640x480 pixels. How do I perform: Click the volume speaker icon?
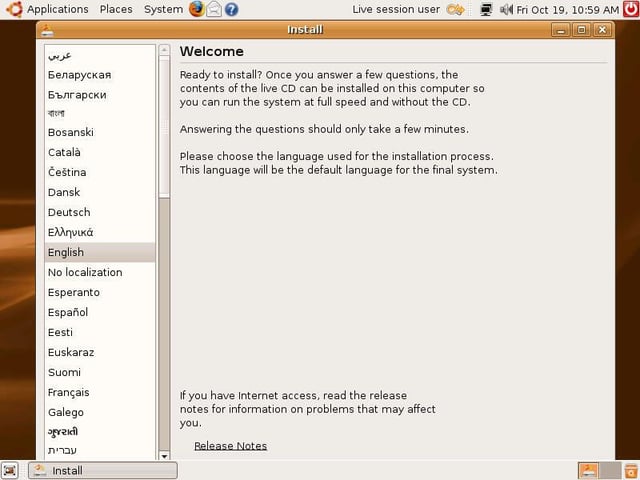click(506, 9)
